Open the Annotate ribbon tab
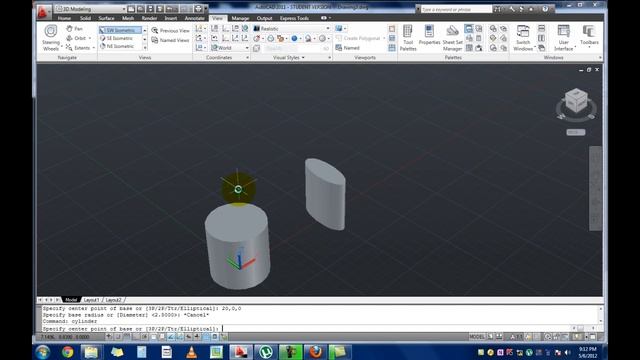 (194, 18)
